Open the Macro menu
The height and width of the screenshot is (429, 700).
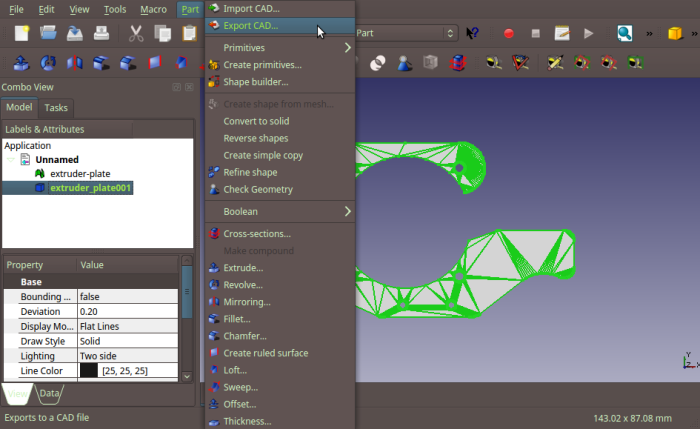pos(153,9)
